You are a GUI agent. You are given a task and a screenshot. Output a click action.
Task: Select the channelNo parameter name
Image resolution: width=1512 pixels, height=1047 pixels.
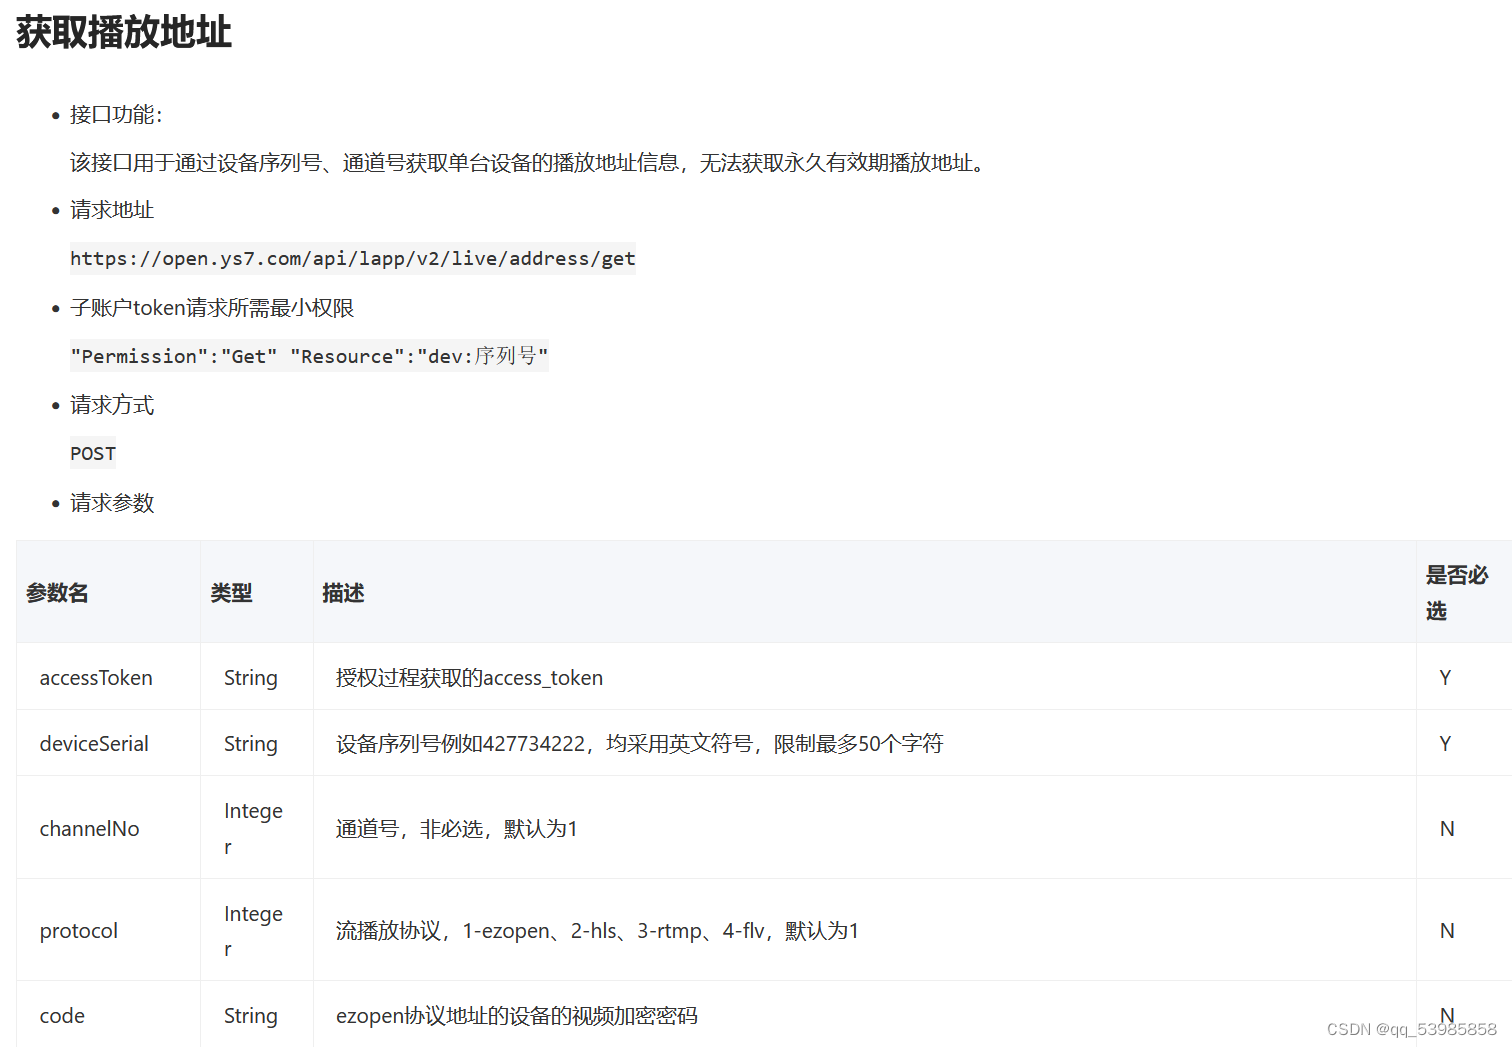89,828
